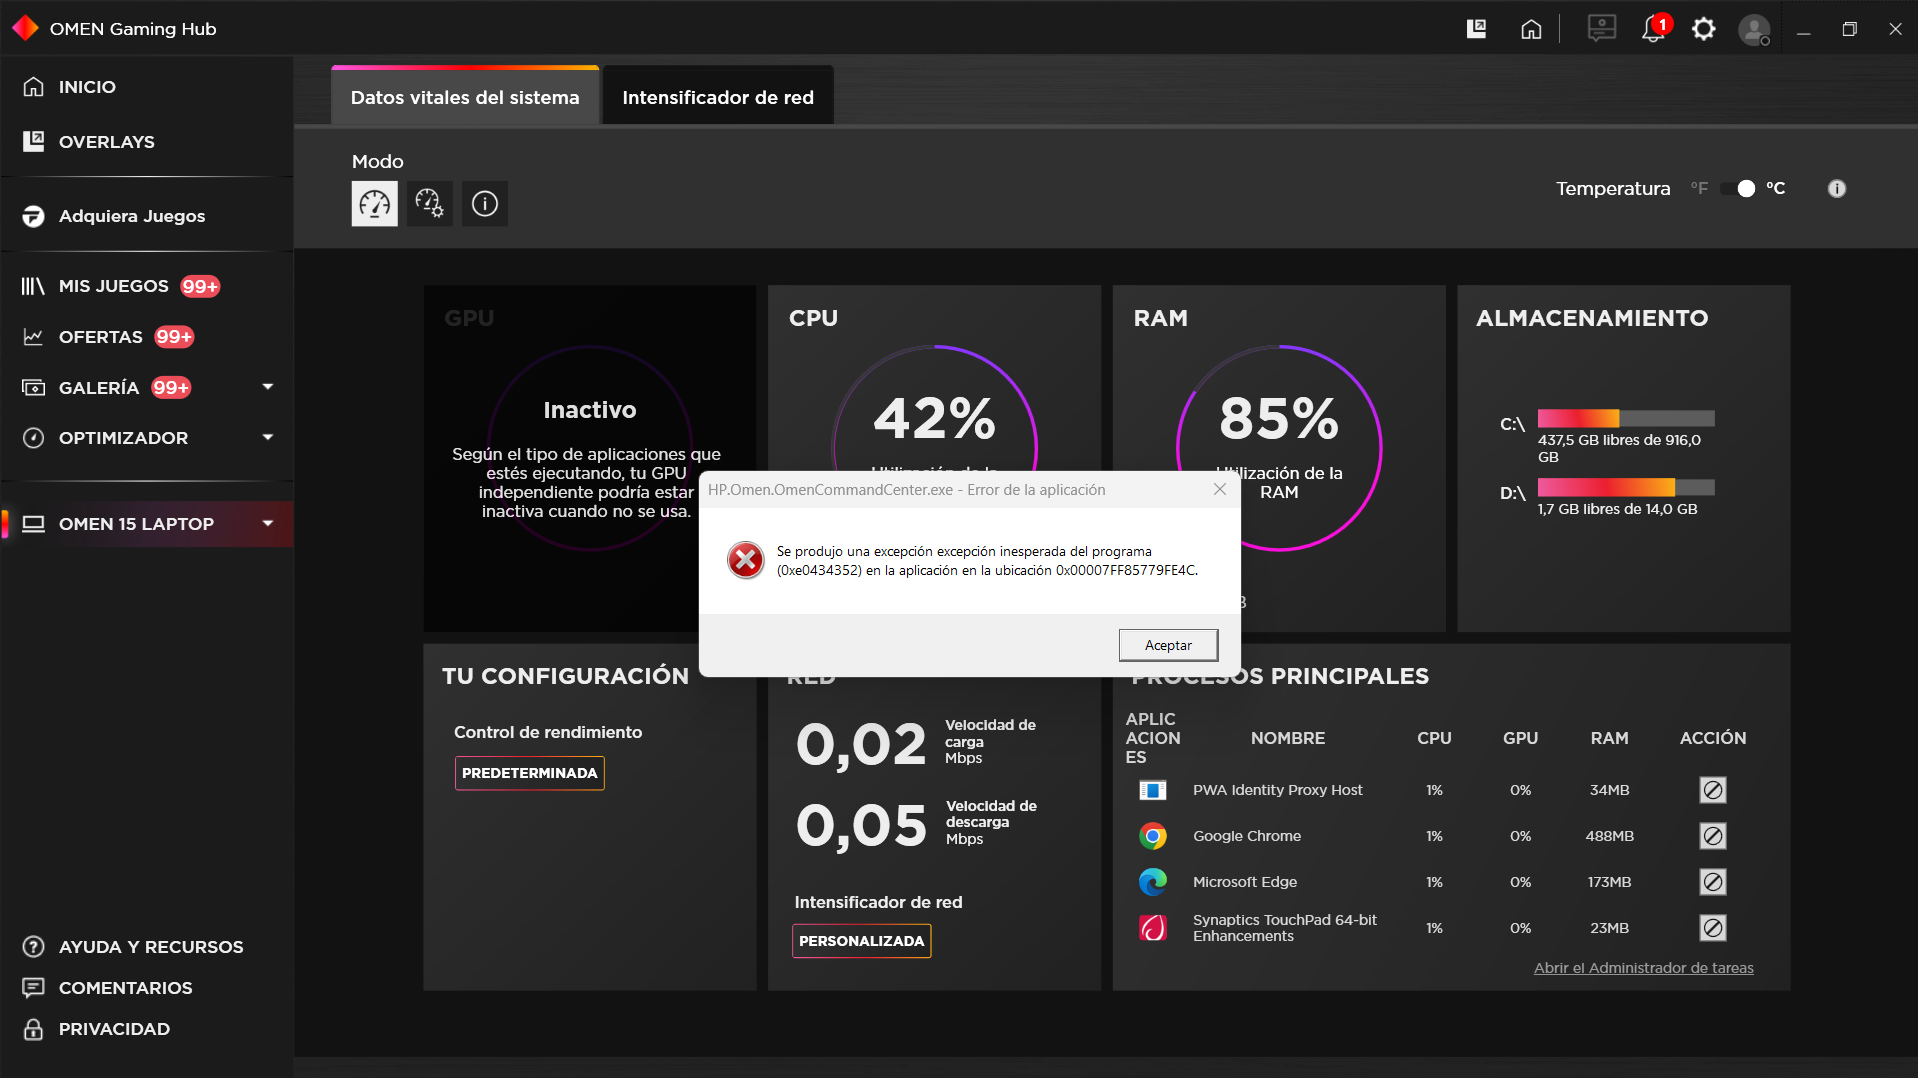Viewport: 1918px width, 1078px height.
Task: Click the OMEN diamond logo
Action: 25,28
